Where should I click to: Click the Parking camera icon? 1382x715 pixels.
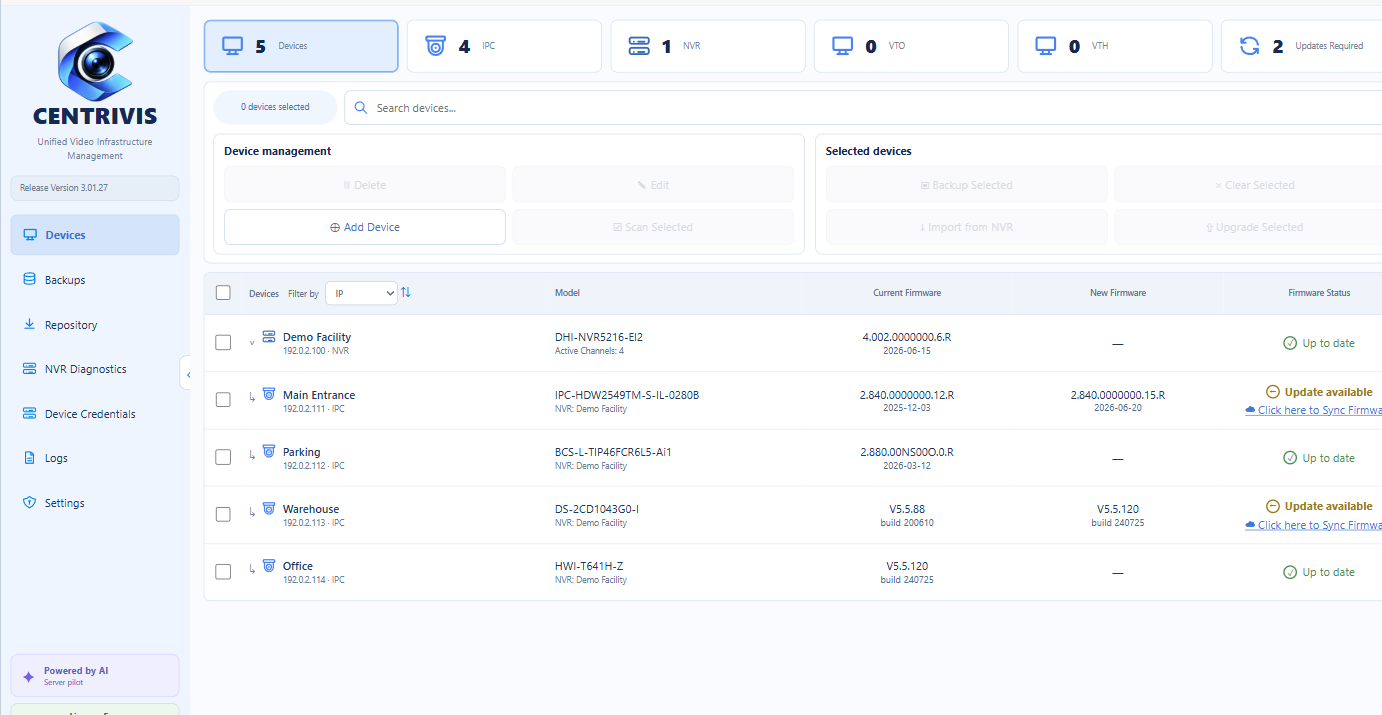(269, 451)
